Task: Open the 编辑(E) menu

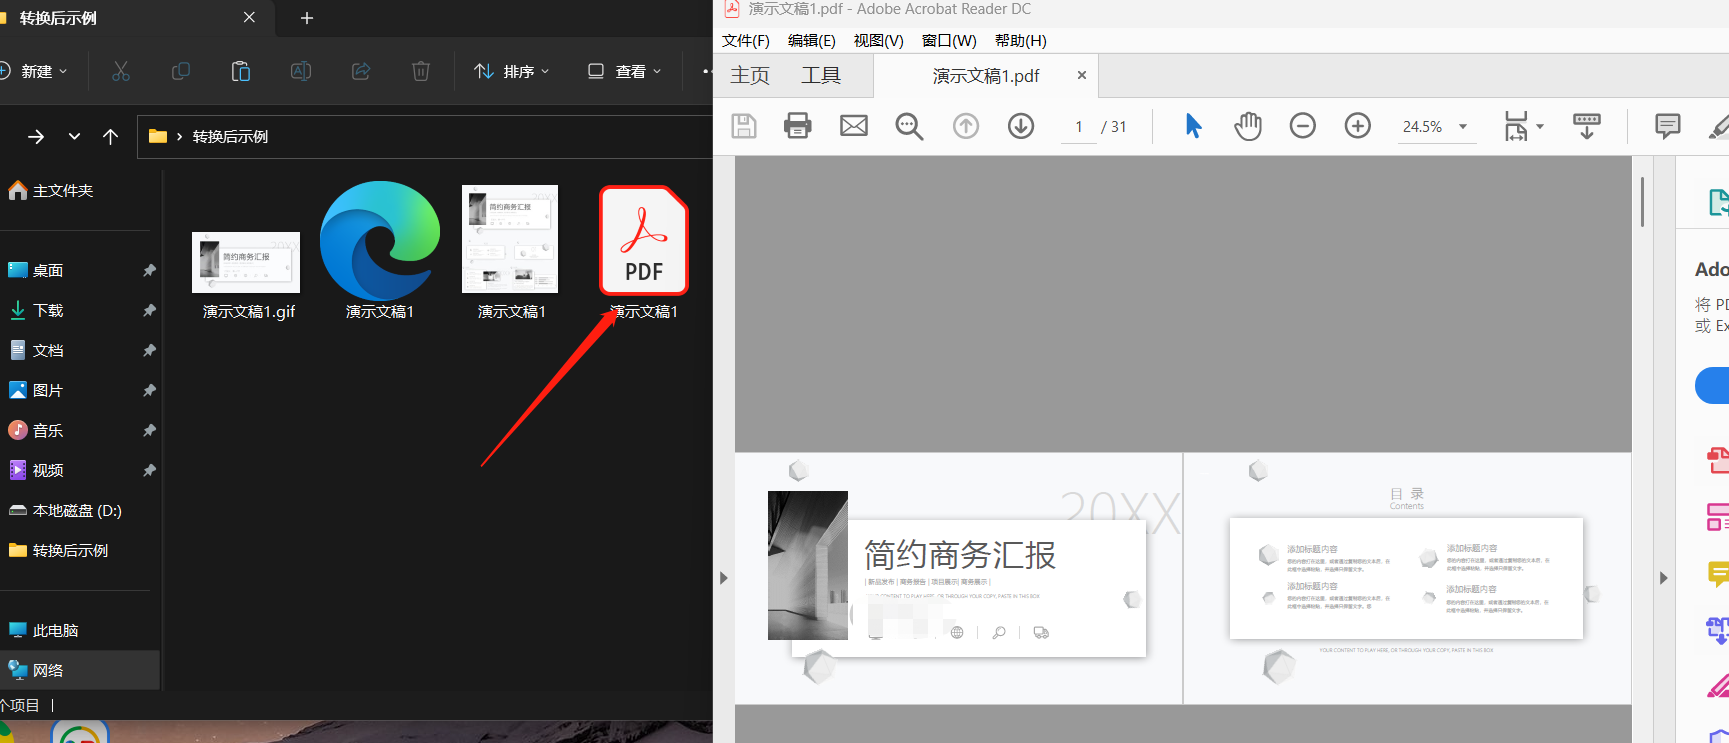Action: (x=812, y=41)
